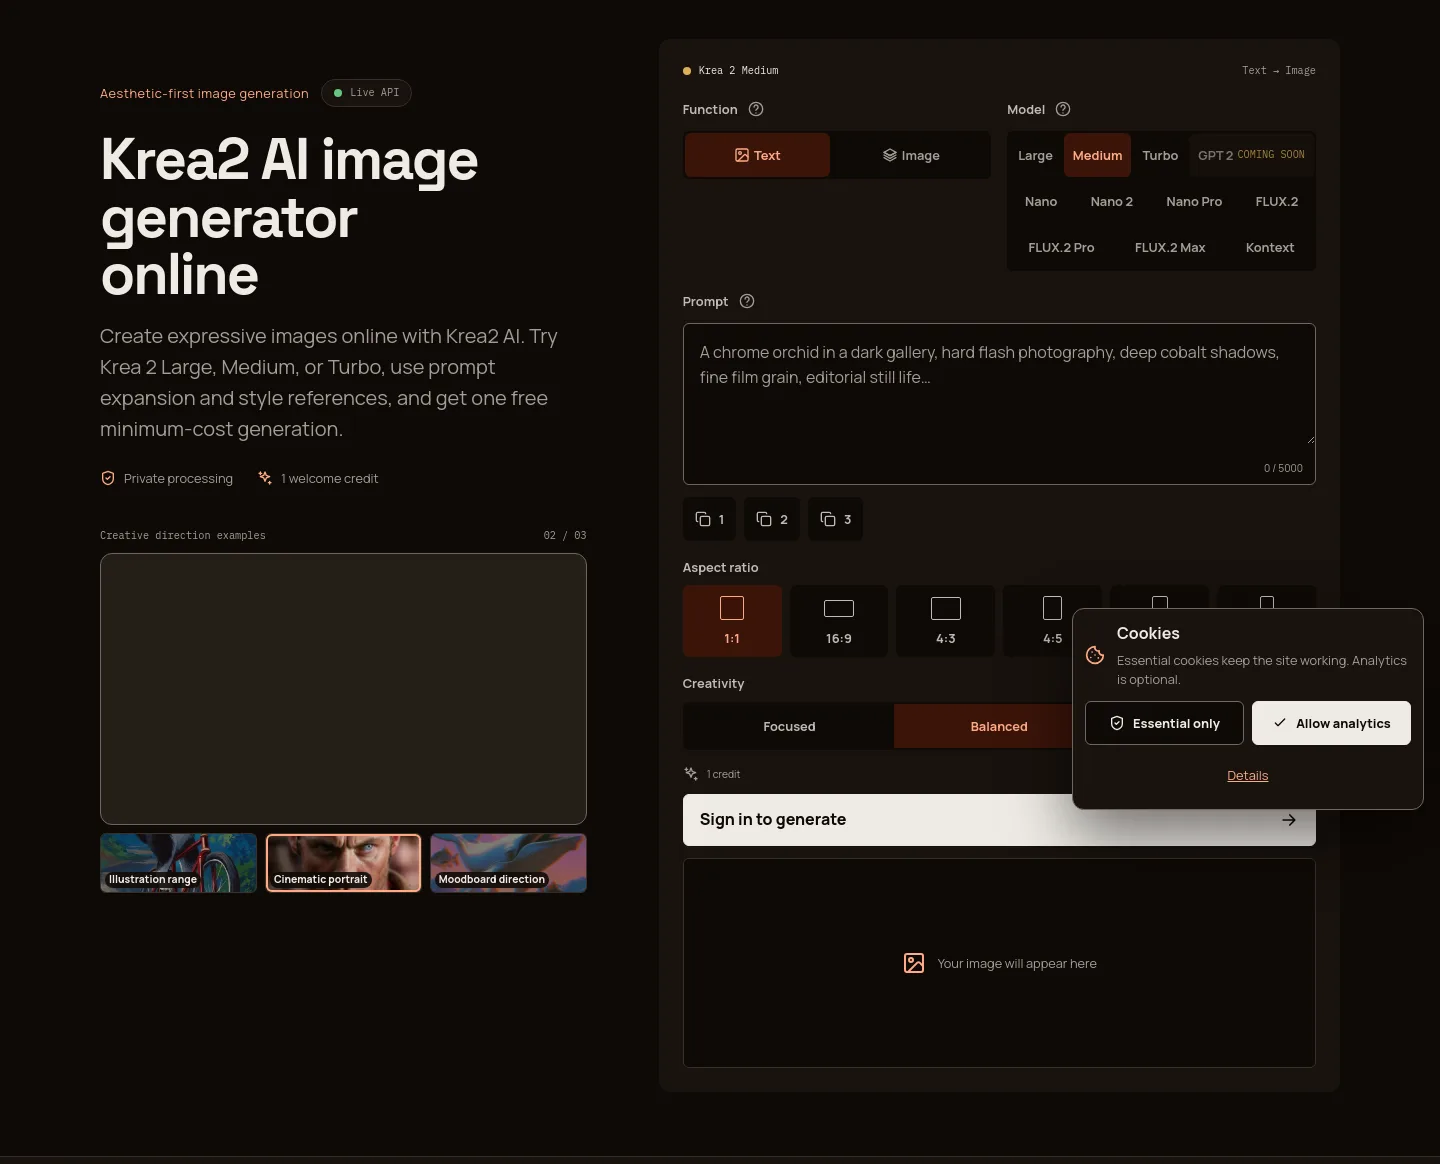
Task: Click the arrow icon on Sign in bar
Action: pyautogui.click(x=1289, y=820)
